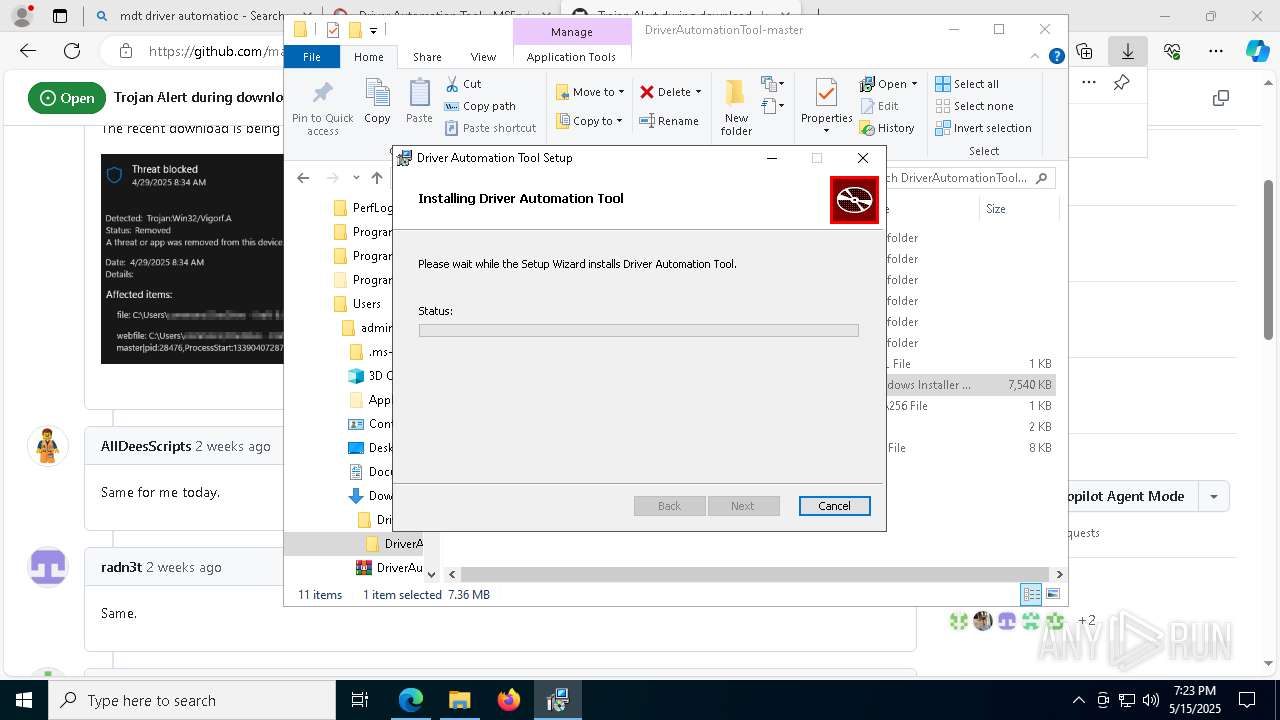The width and height of the screenshot is (1280, 720).
Task: Click Edit in the Explorer ribbon
Action: pyautogui.click(x=878, y=106)
